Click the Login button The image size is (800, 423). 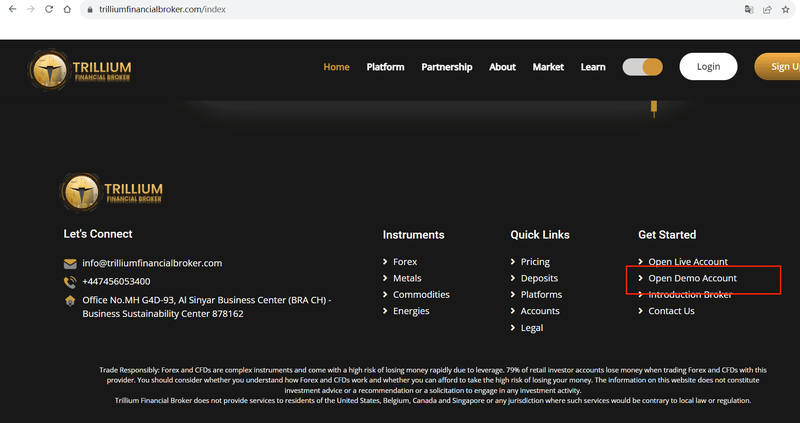point(708,66)
